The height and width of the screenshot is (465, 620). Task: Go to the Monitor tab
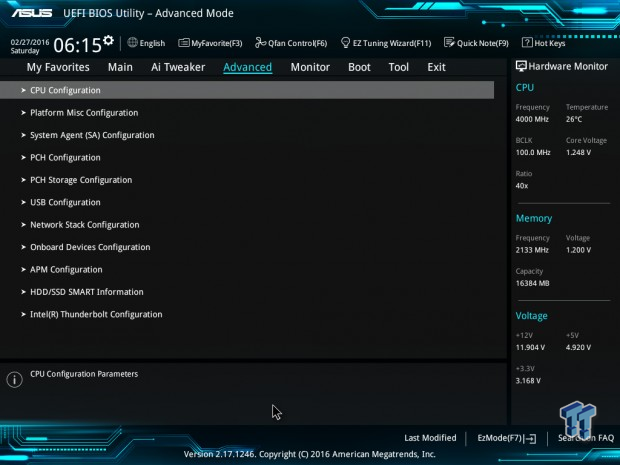310,67
